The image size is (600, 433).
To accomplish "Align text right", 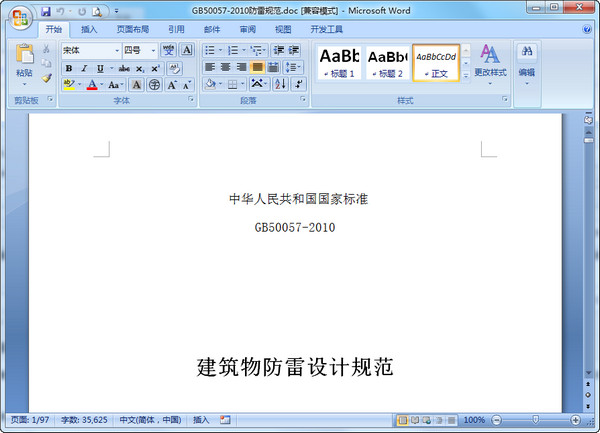I will 241,68.
